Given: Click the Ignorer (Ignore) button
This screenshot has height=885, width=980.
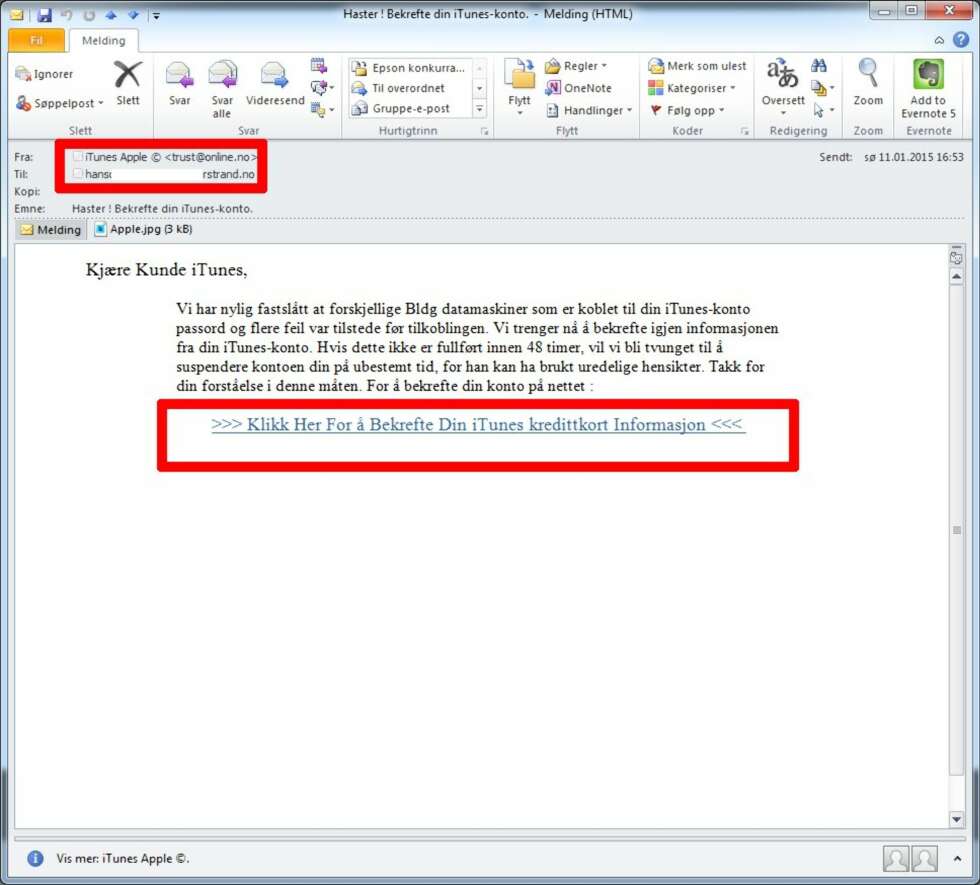Looking at the screenshot, I should point(44,74).
